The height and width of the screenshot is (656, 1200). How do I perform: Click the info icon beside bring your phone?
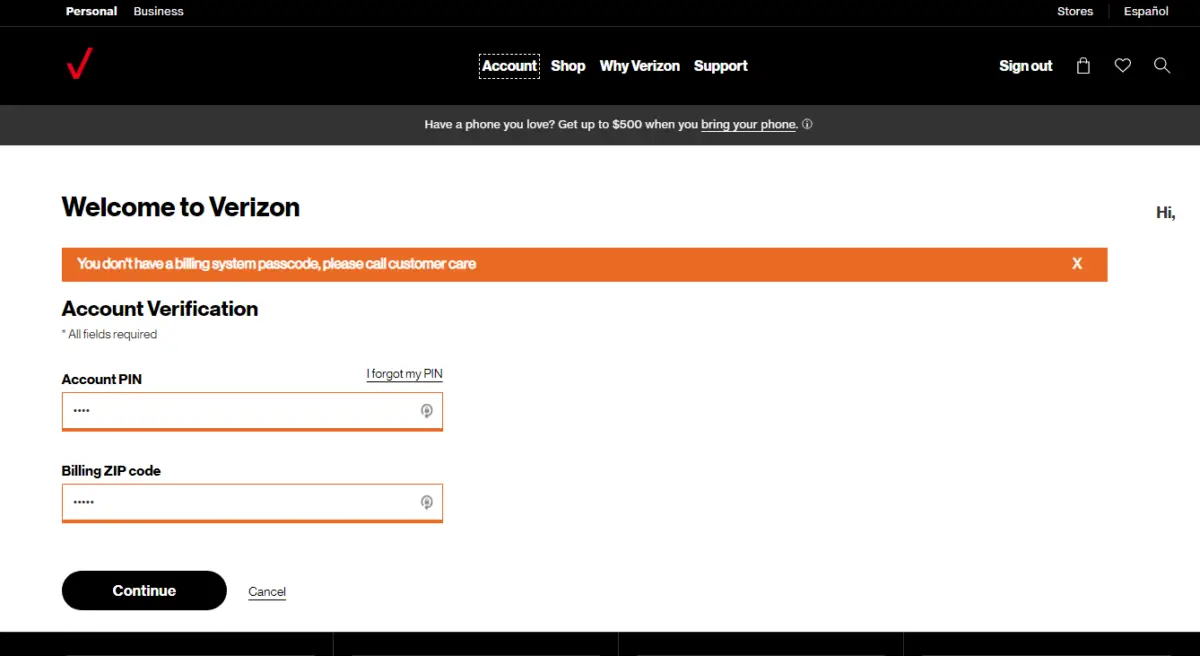(807, 125)
